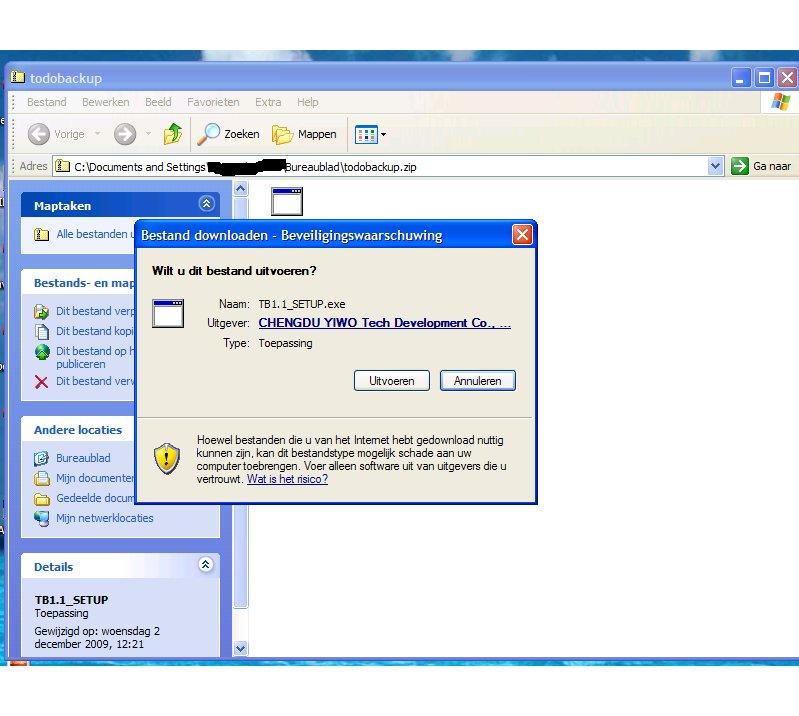Click TB1.1_SETUP name in Details panel
Viewport: 799px width, 716px height.
[x=71, y=600]
